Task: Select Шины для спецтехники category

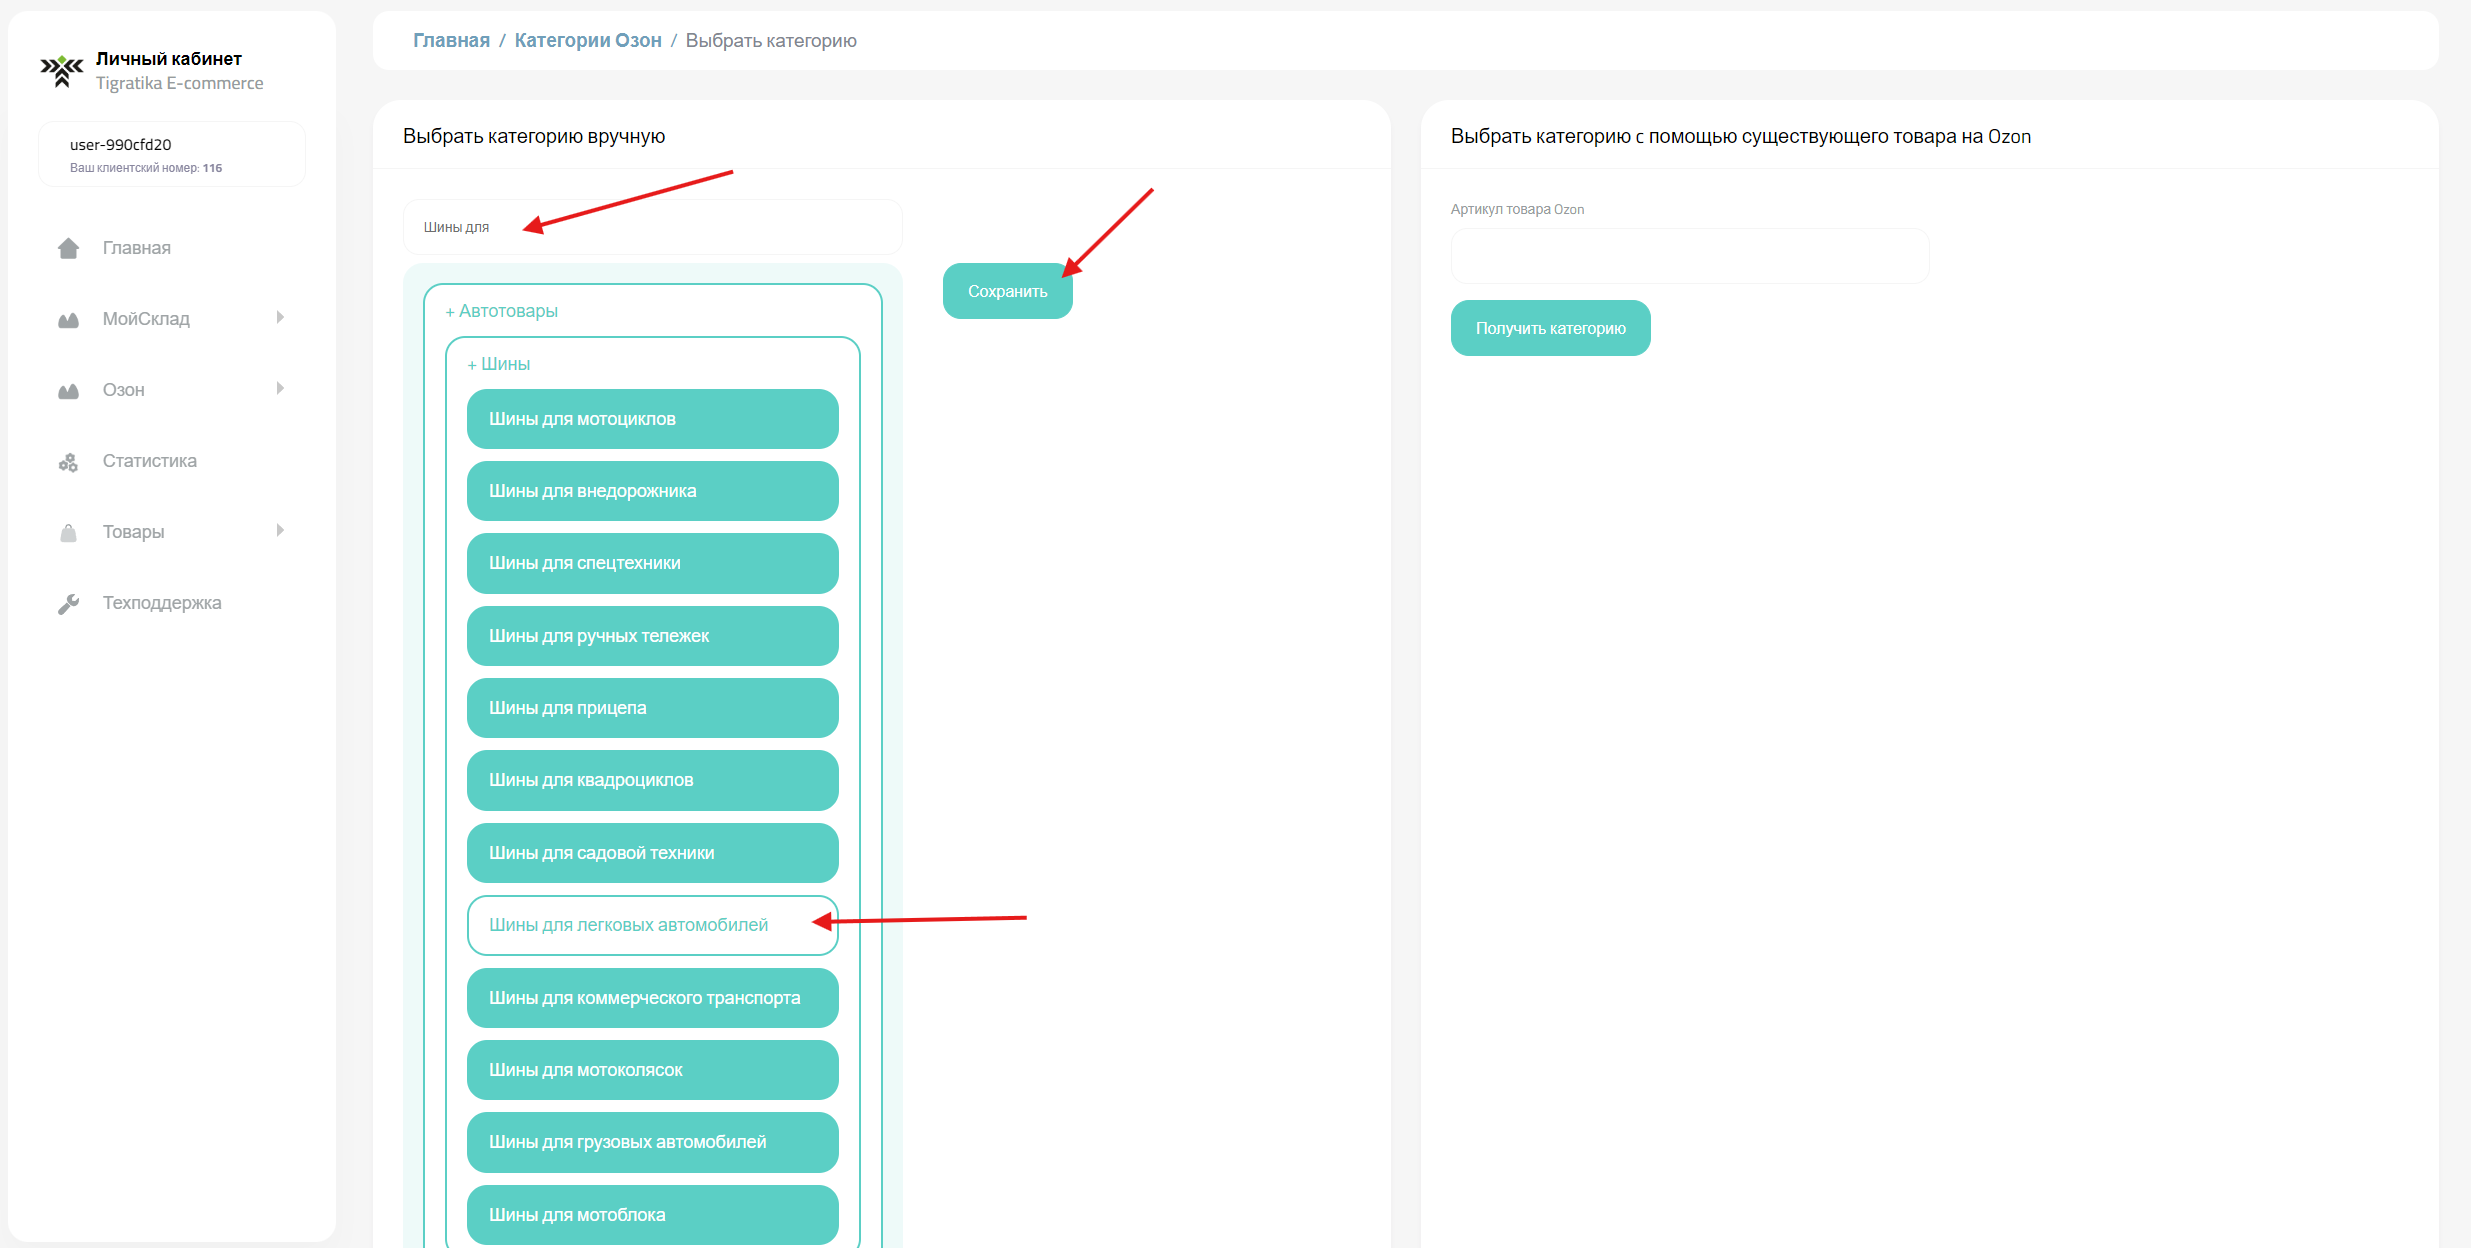Action: pyautogui.click(x=653, y=563)
